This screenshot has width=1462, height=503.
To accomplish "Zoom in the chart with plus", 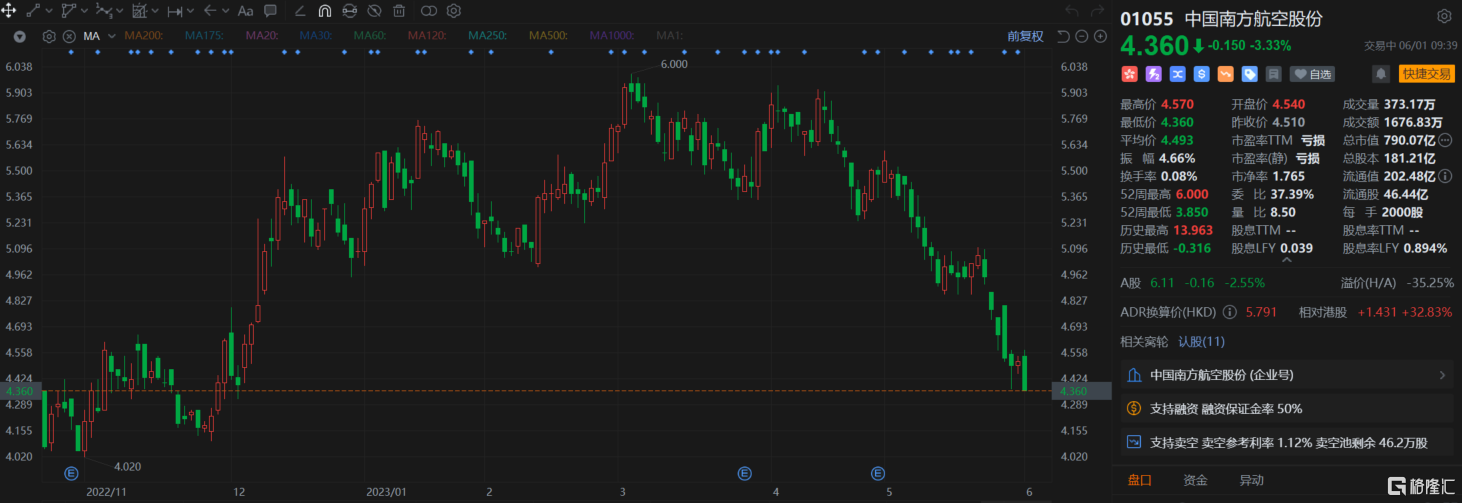I will point(1100,36).
